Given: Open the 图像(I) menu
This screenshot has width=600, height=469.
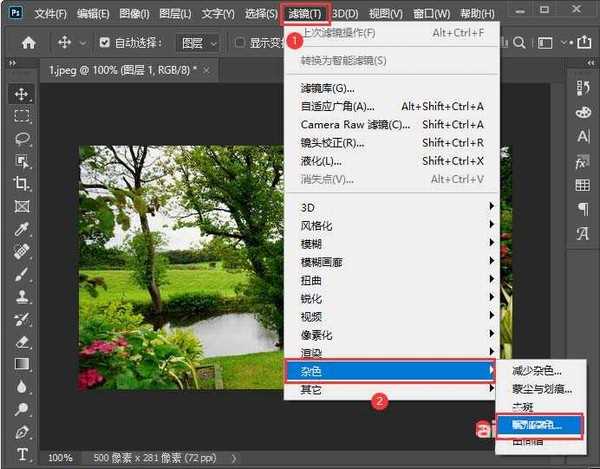Looking at the screenshot, I should click(132, 14).
